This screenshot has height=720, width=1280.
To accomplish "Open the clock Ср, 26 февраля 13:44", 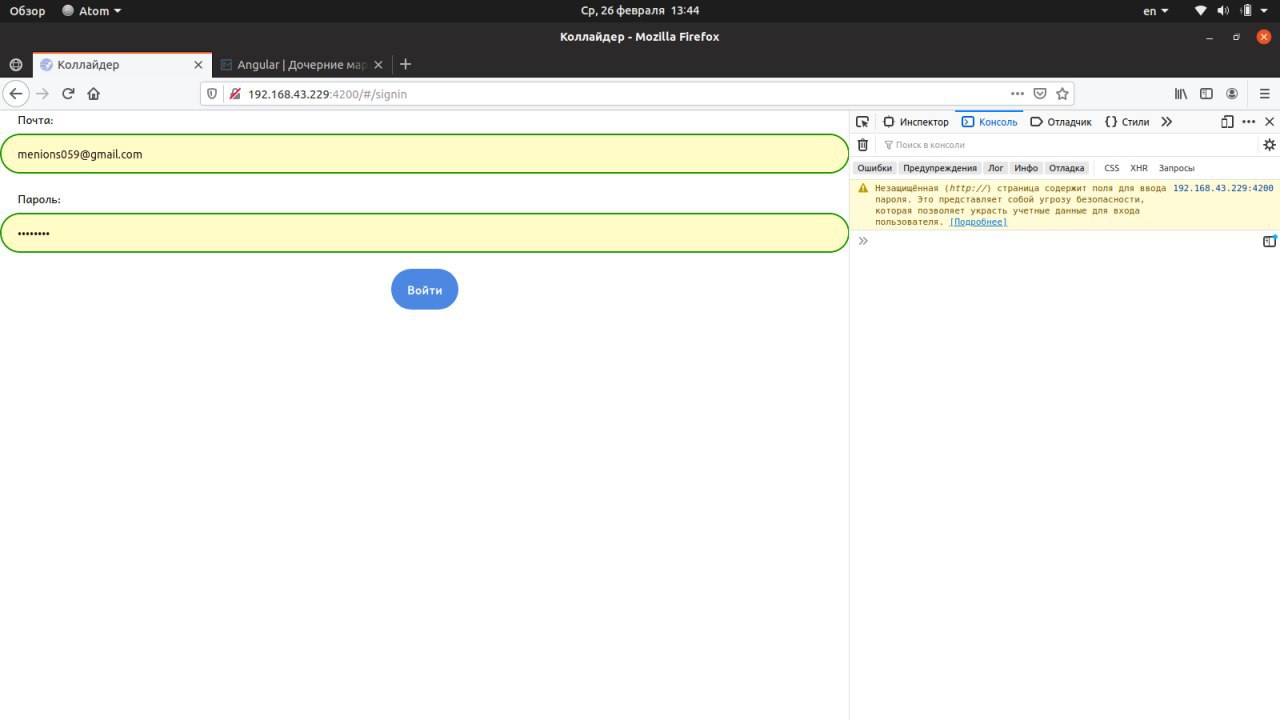I will pos(640,11).
